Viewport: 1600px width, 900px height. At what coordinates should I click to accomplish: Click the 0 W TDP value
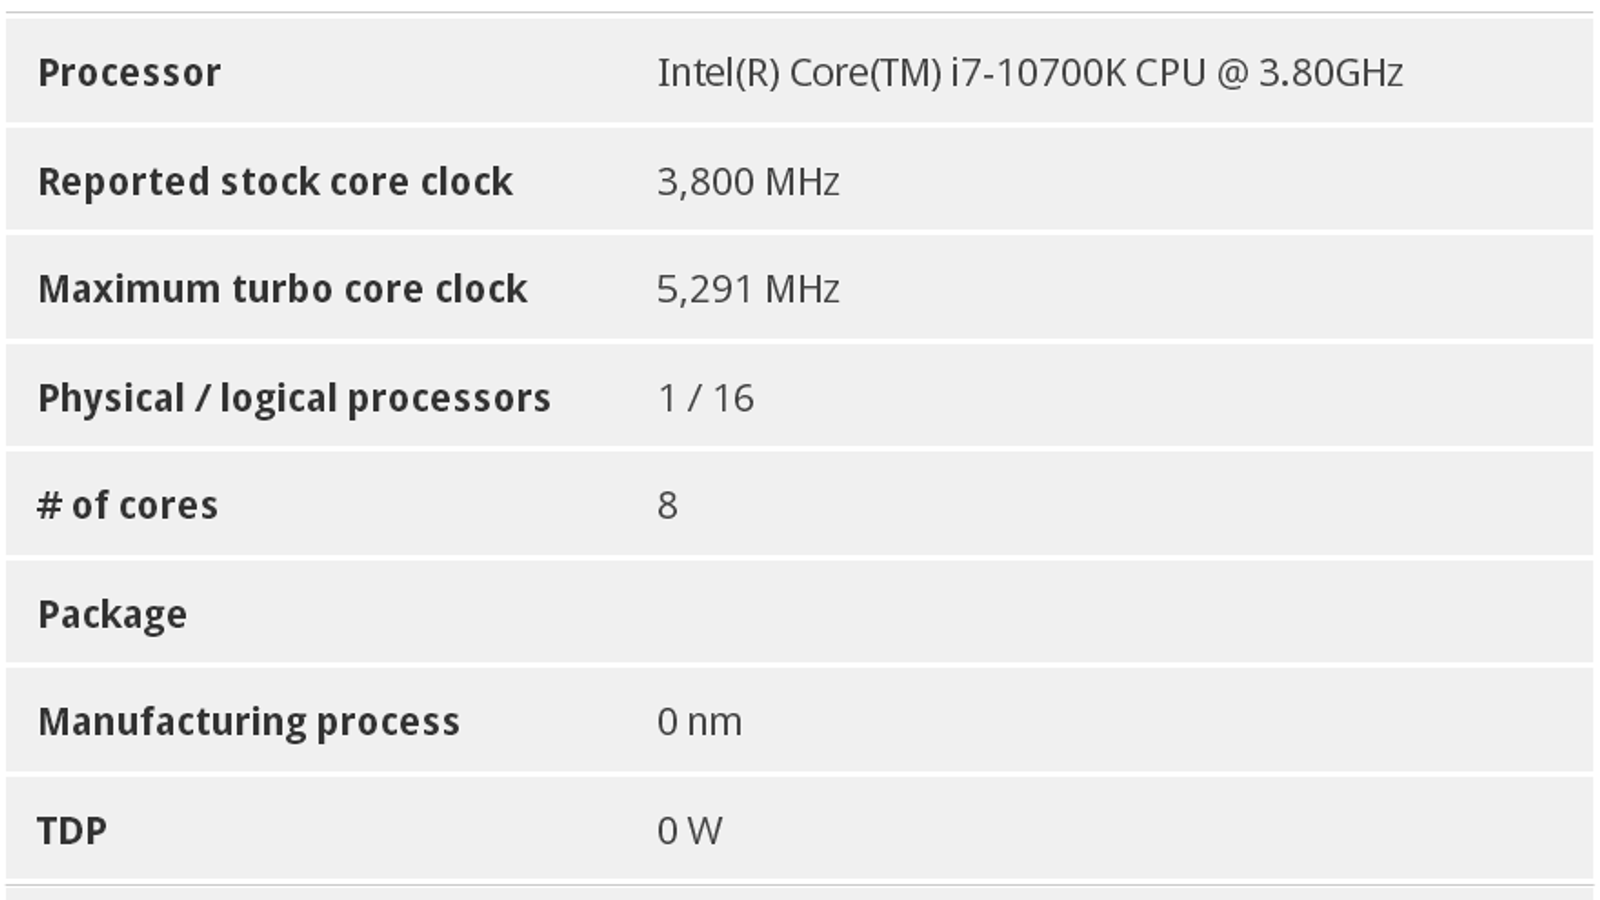point(689,830)
